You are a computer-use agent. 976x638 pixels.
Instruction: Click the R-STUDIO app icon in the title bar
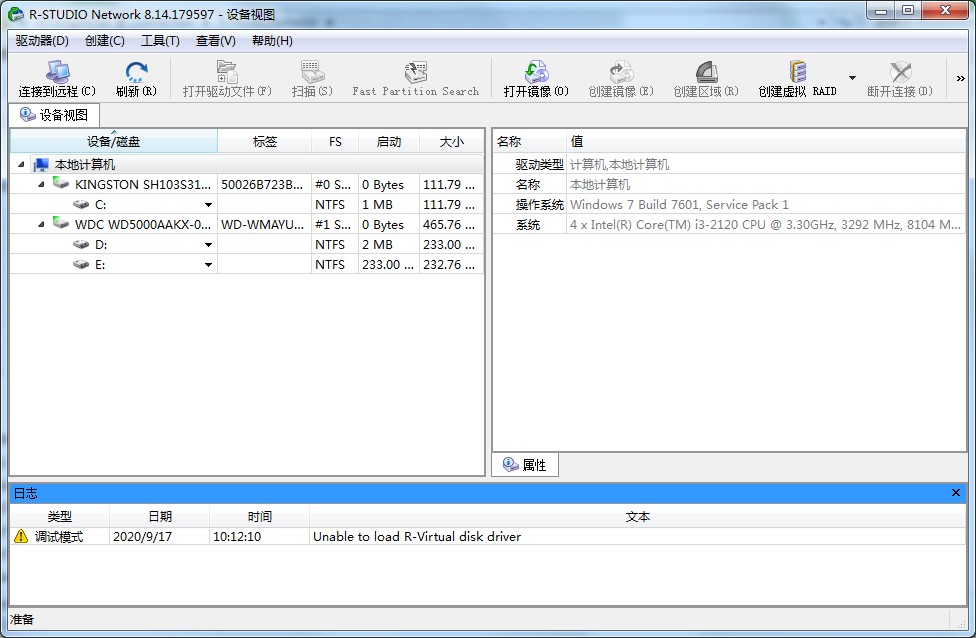16,13
